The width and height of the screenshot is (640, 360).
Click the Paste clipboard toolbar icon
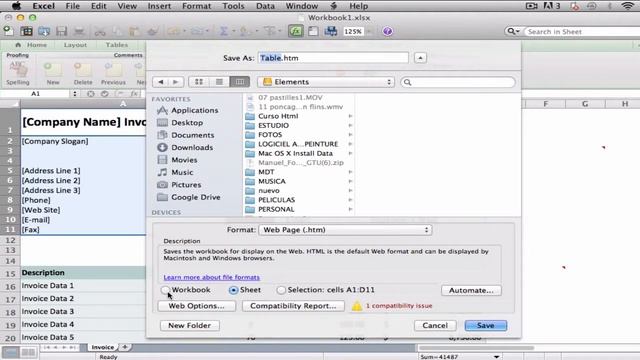(134, 31)
